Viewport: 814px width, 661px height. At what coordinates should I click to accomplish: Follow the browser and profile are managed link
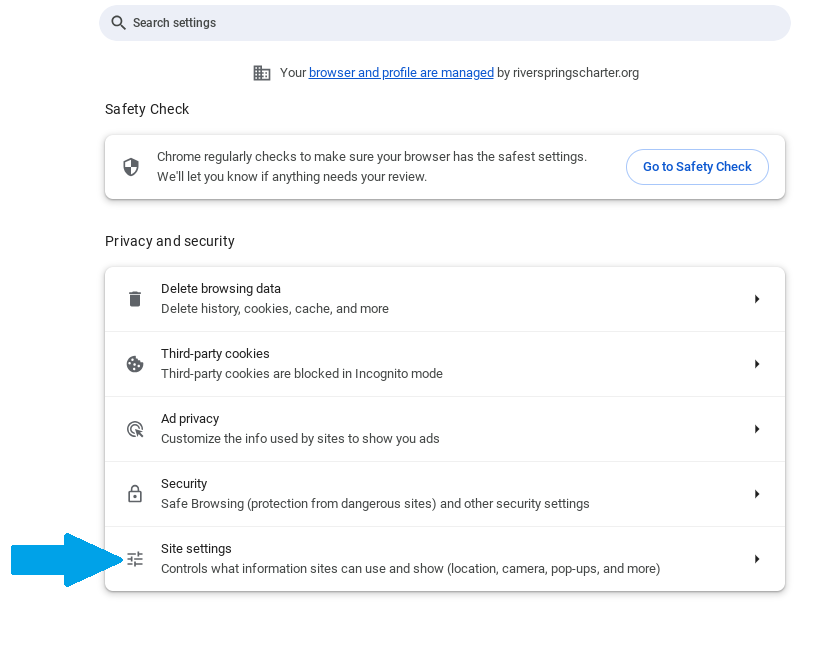[401, 73]
